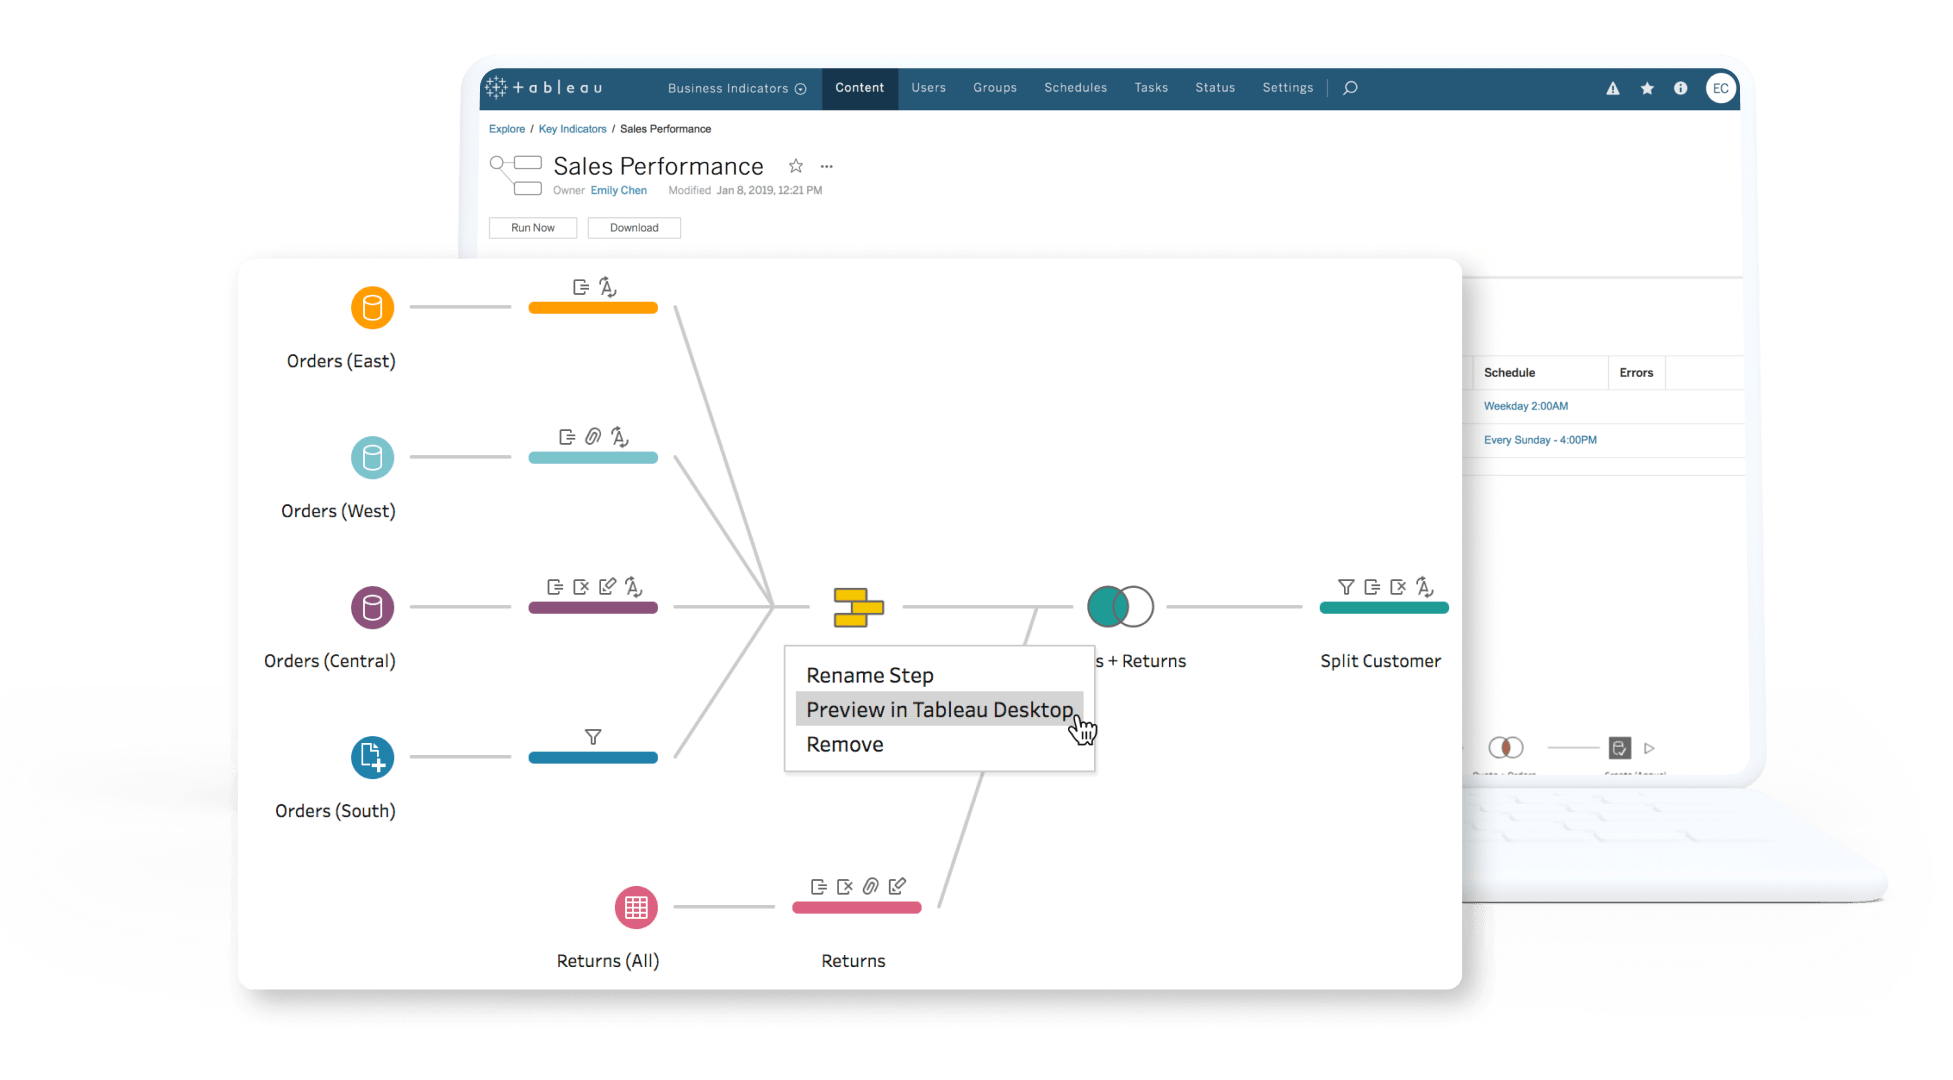Click the join/union step yellow icon
Viewport: 1953px width, 1080px height.
point(858,608)
